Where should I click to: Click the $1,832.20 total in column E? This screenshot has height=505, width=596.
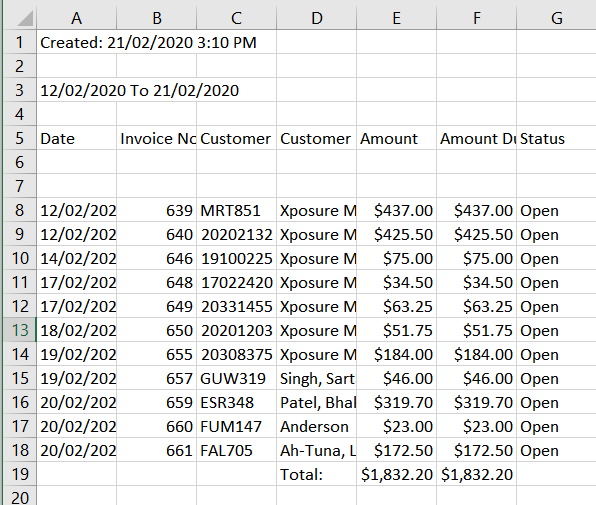(396, 474)
